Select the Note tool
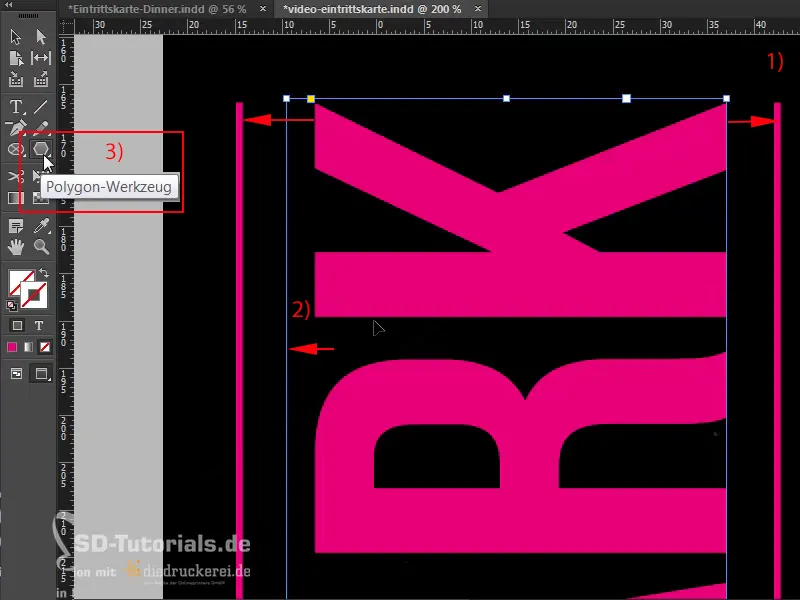This screenshot has height=600, width=800. 16,226
